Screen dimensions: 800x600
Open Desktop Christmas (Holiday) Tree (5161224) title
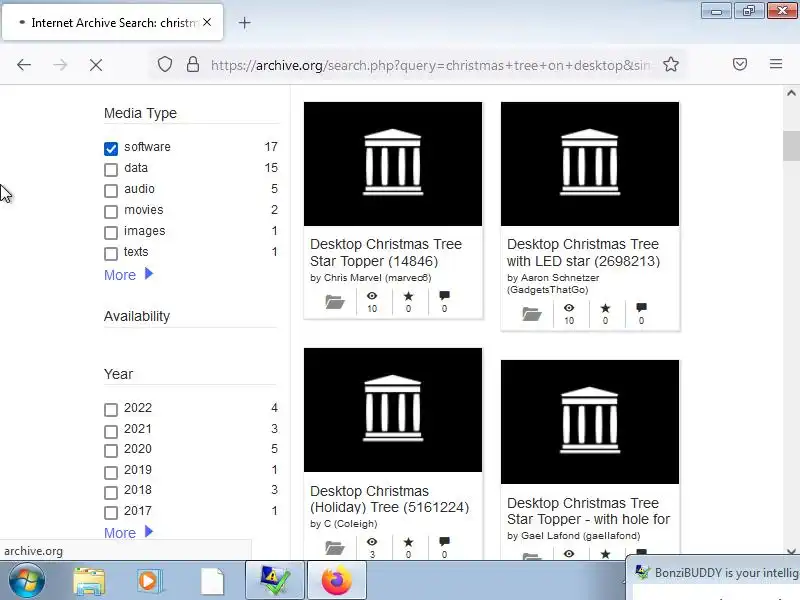coord(389,499)
